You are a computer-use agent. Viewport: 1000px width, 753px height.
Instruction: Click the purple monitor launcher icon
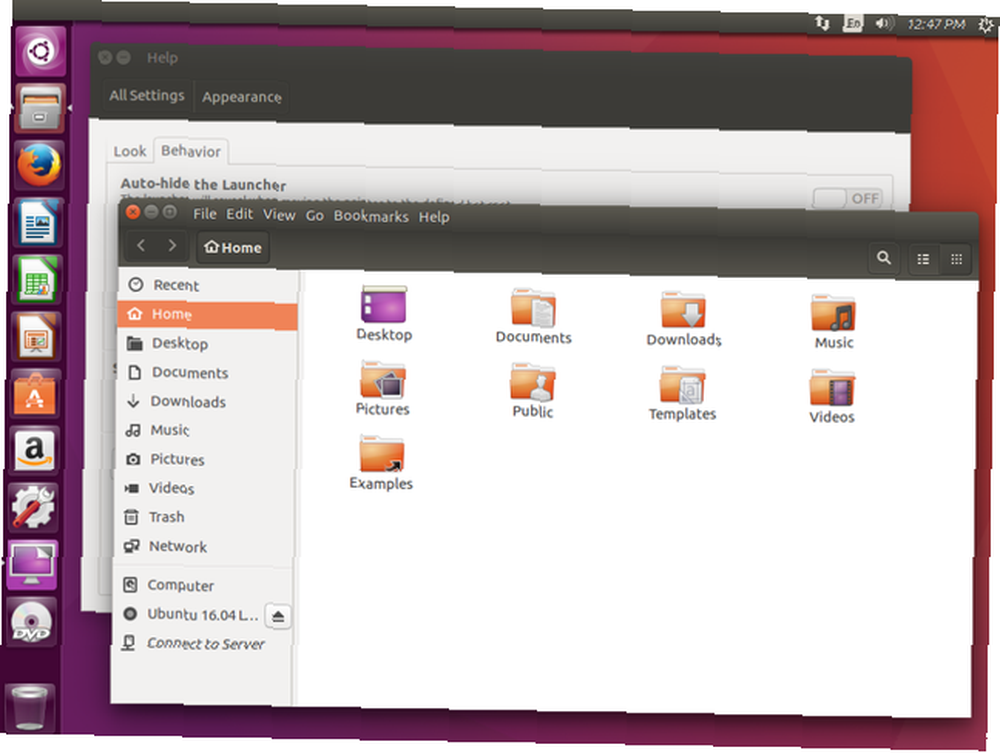tap(32, 565)
